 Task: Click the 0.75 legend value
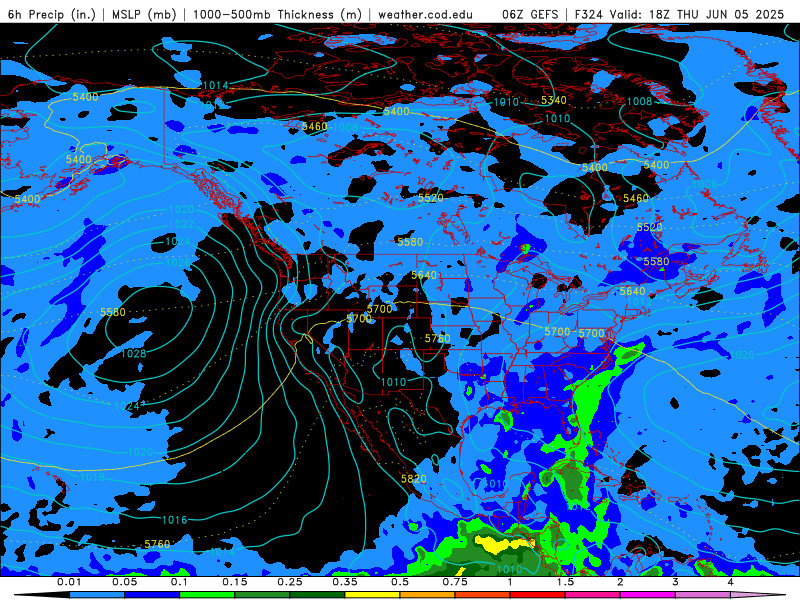tap(455, 582)
